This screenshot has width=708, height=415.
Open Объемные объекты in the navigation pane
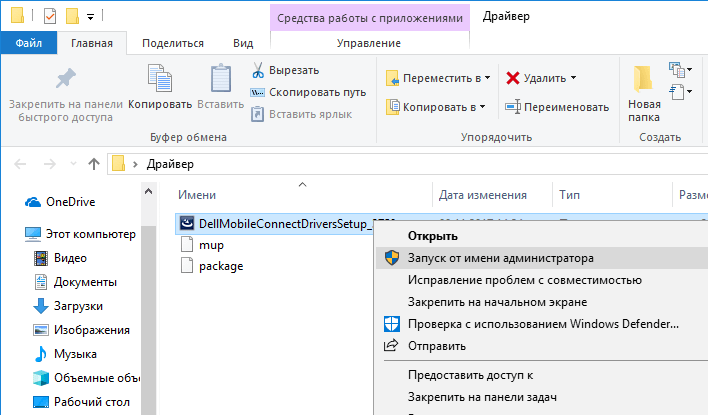(97, 378)
